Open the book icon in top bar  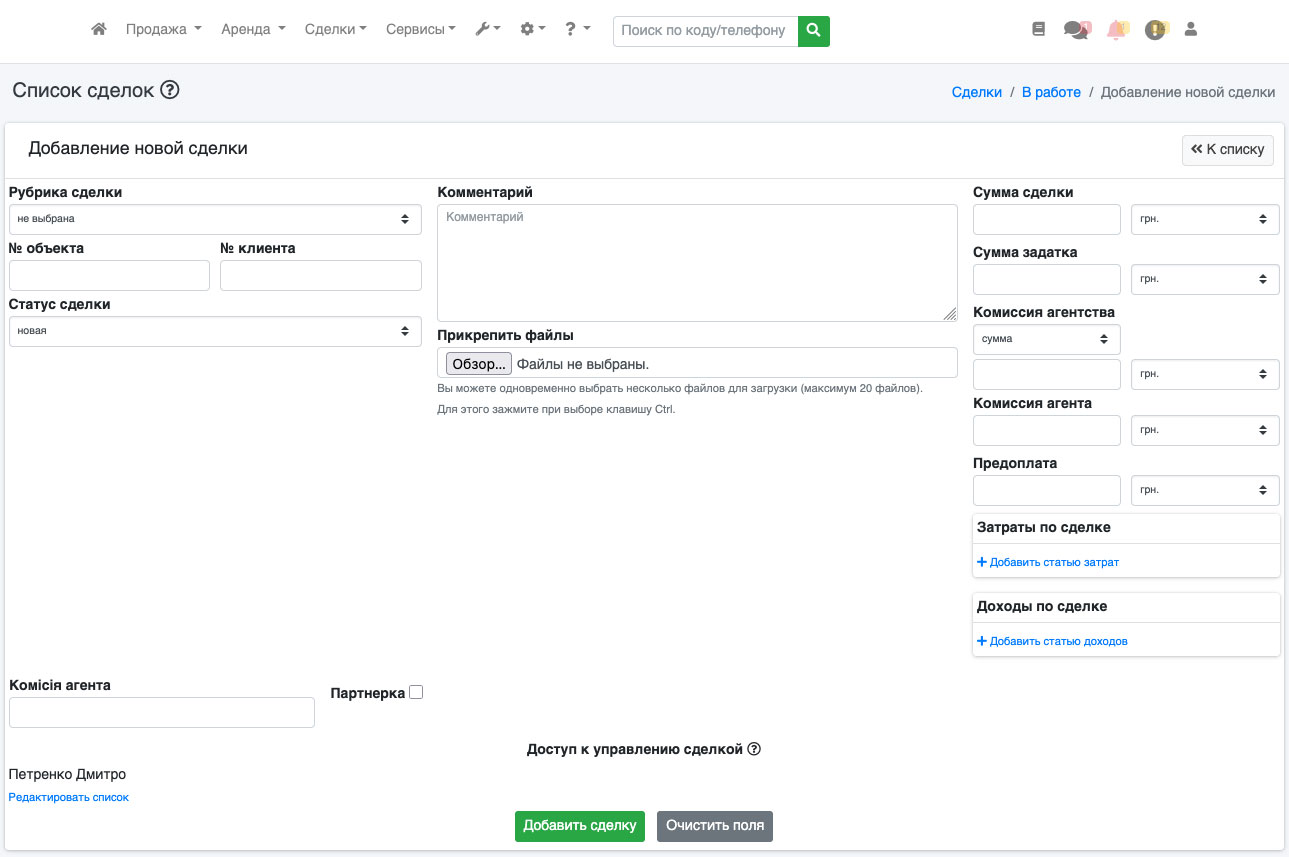1038,30
